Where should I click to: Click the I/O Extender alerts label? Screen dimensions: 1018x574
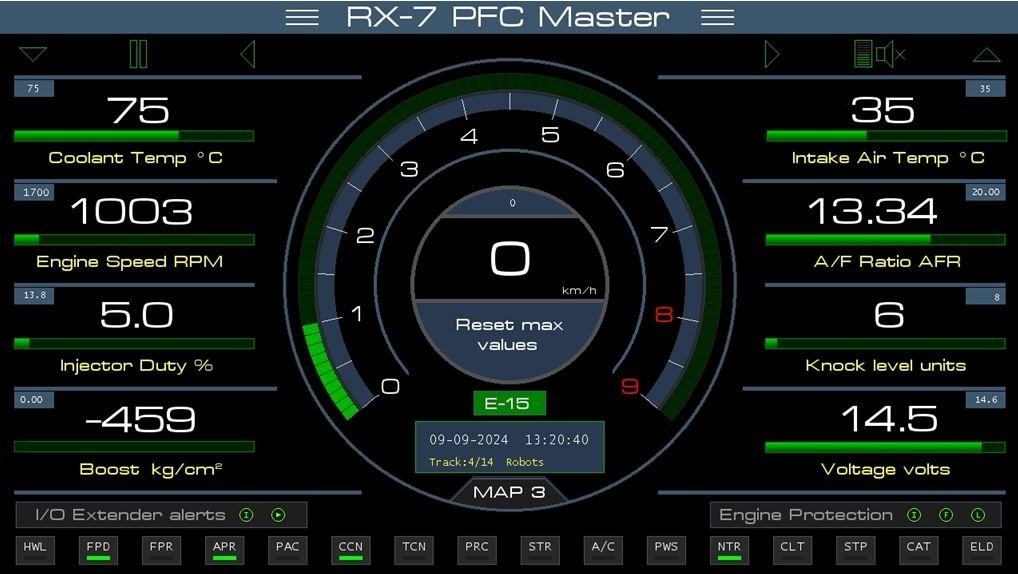pyautogui.click(x=130, y=515)
